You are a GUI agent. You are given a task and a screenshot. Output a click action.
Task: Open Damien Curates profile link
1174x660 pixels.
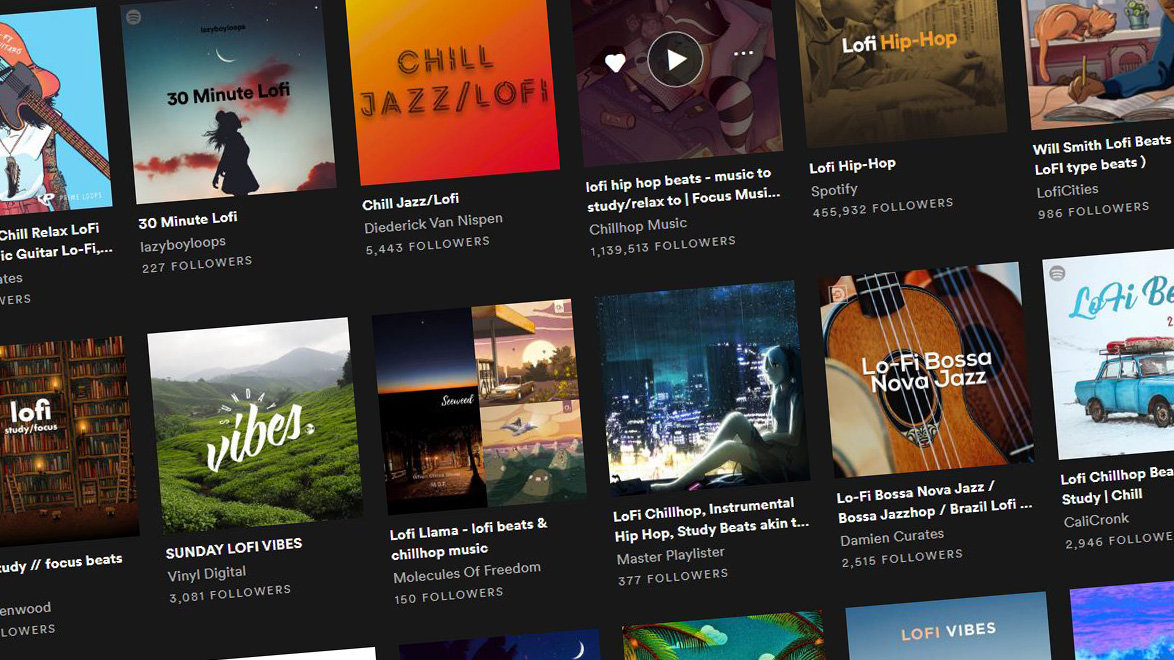tap(892, 536)
